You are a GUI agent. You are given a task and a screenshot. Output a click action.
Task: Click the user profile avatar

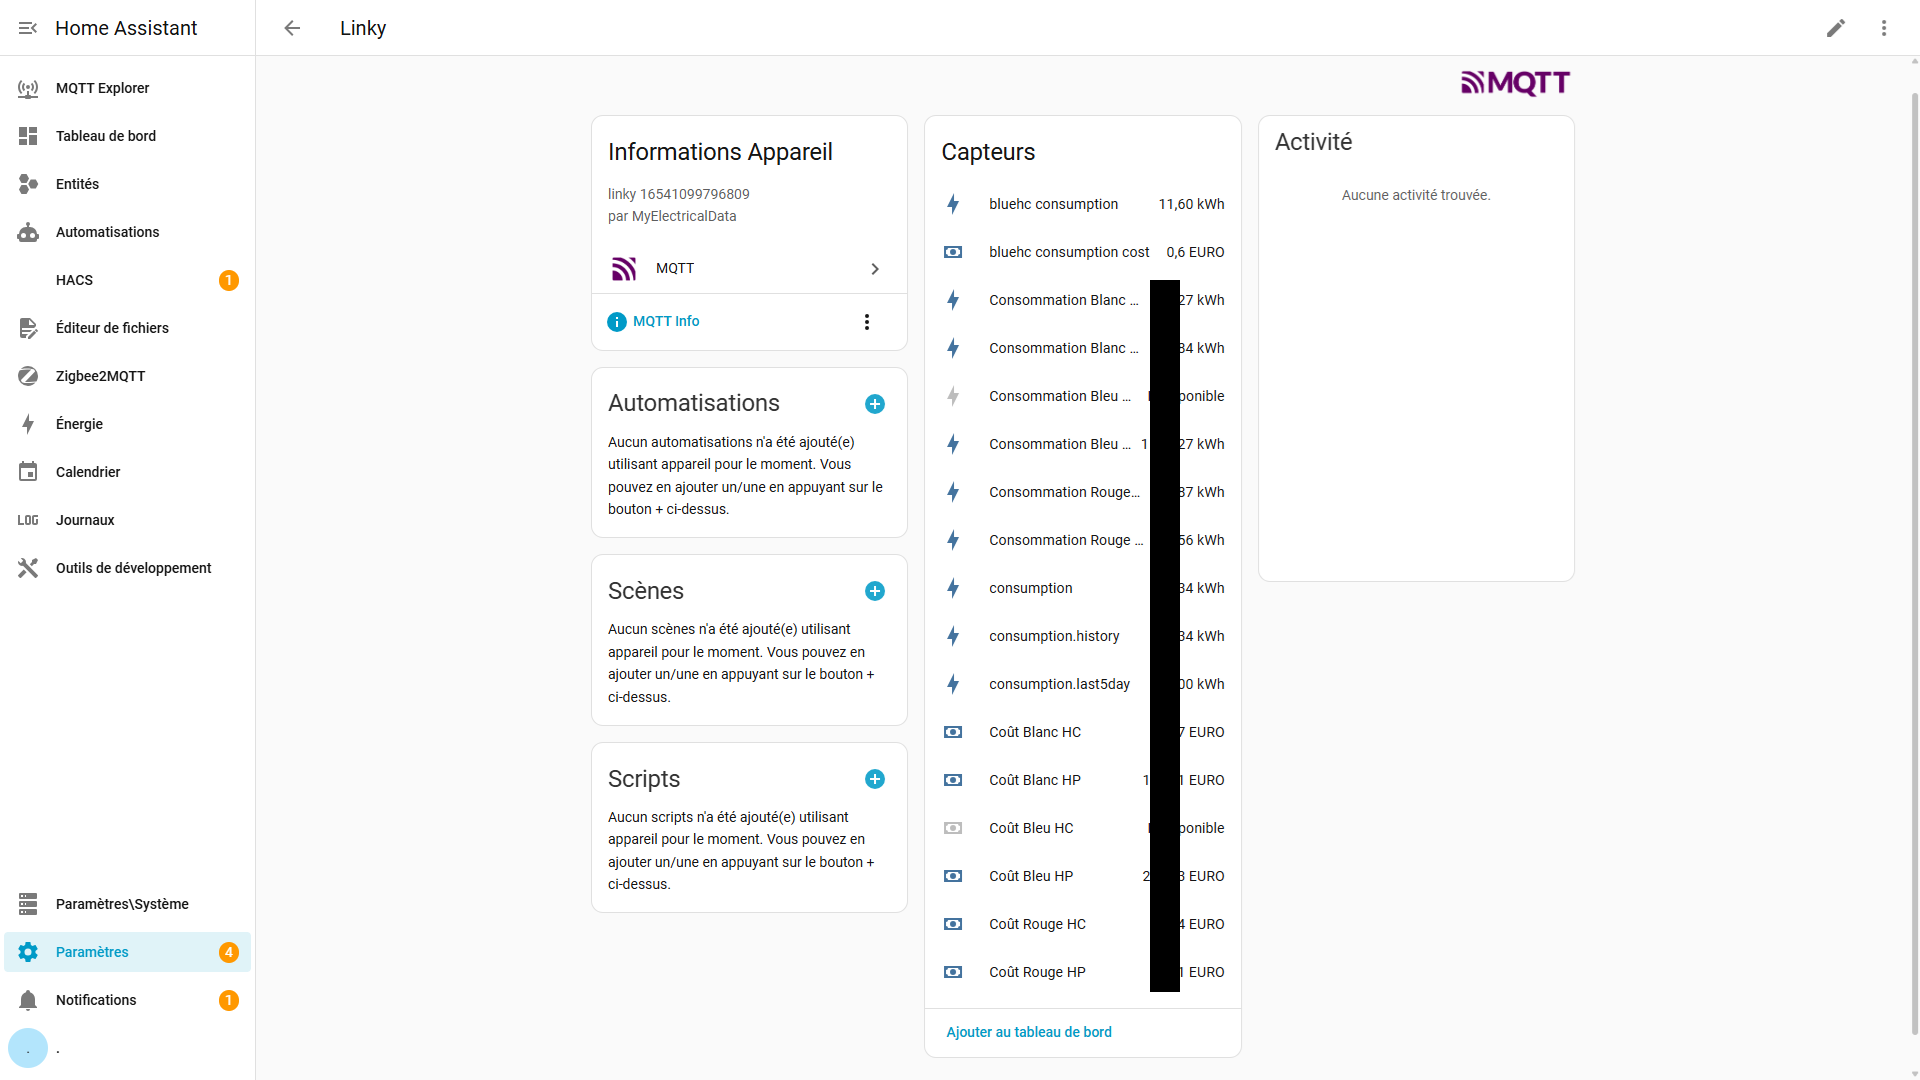coord(28,1048)
